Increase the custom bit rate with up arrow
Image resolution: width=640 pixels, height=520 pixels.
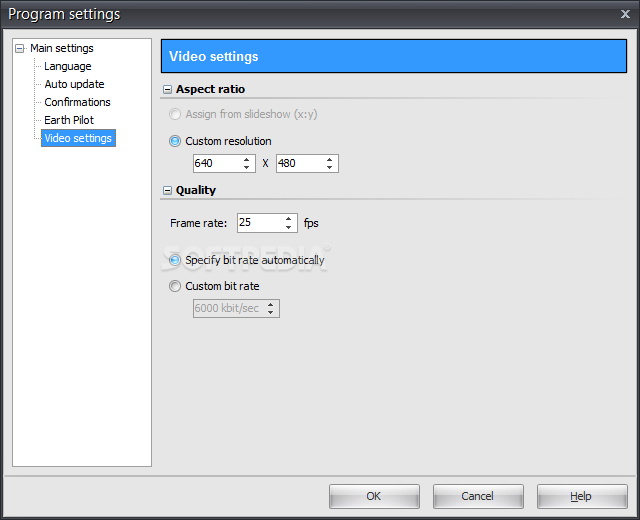(x=271, y=304)
